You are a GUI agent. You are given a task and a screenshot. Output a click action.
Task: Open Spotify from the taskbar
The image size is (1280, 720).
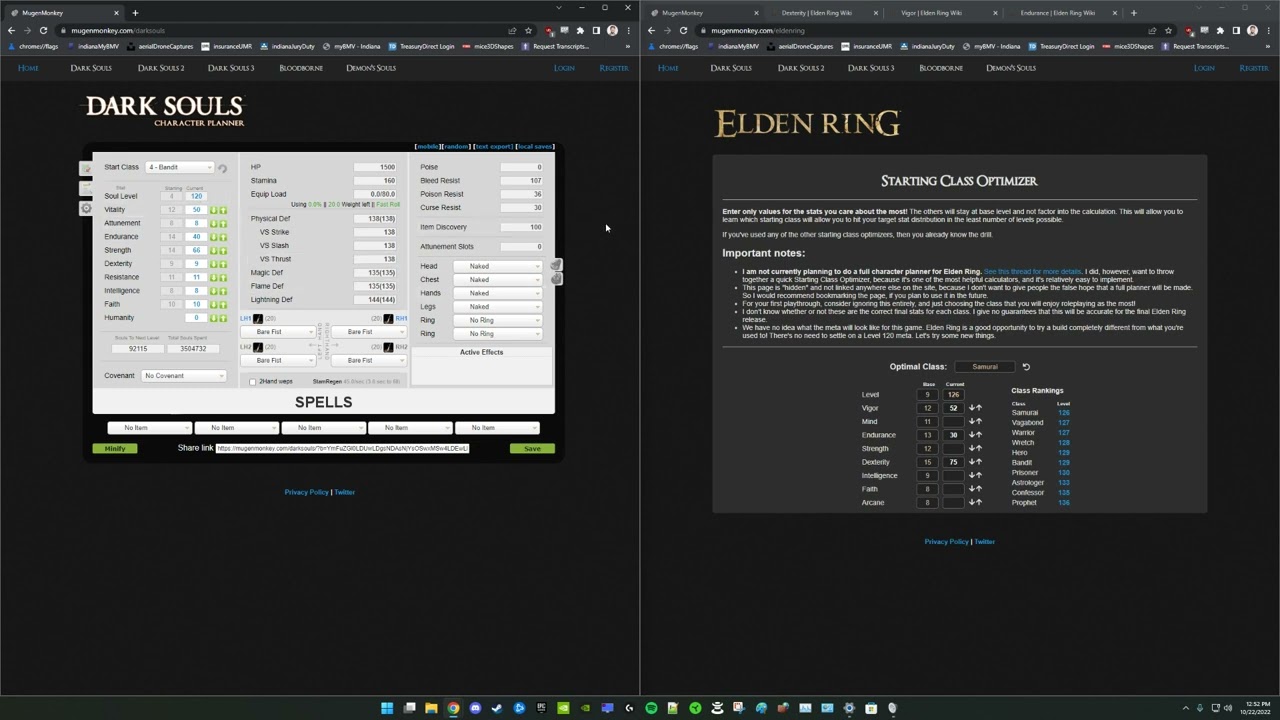click(651, 708)
